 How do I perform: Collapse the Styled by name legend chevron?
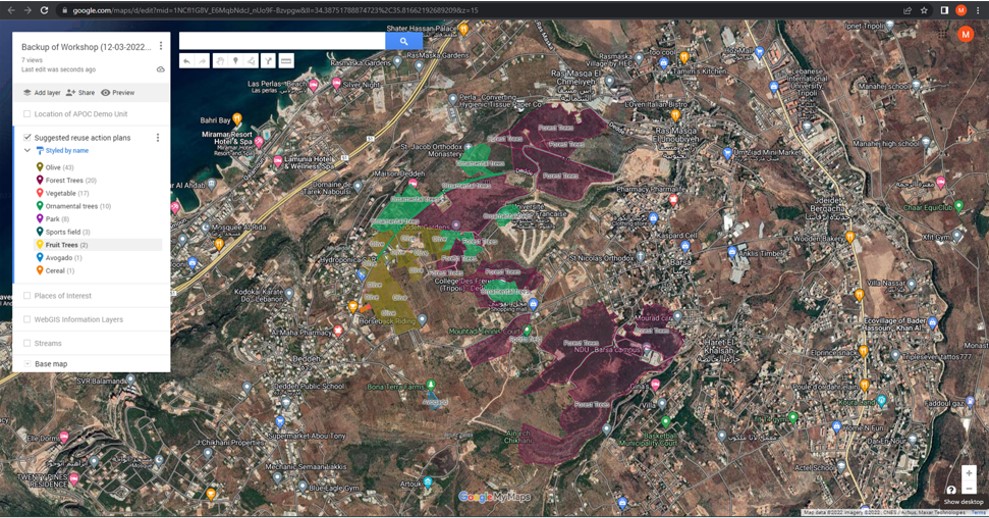coord(27,151)
